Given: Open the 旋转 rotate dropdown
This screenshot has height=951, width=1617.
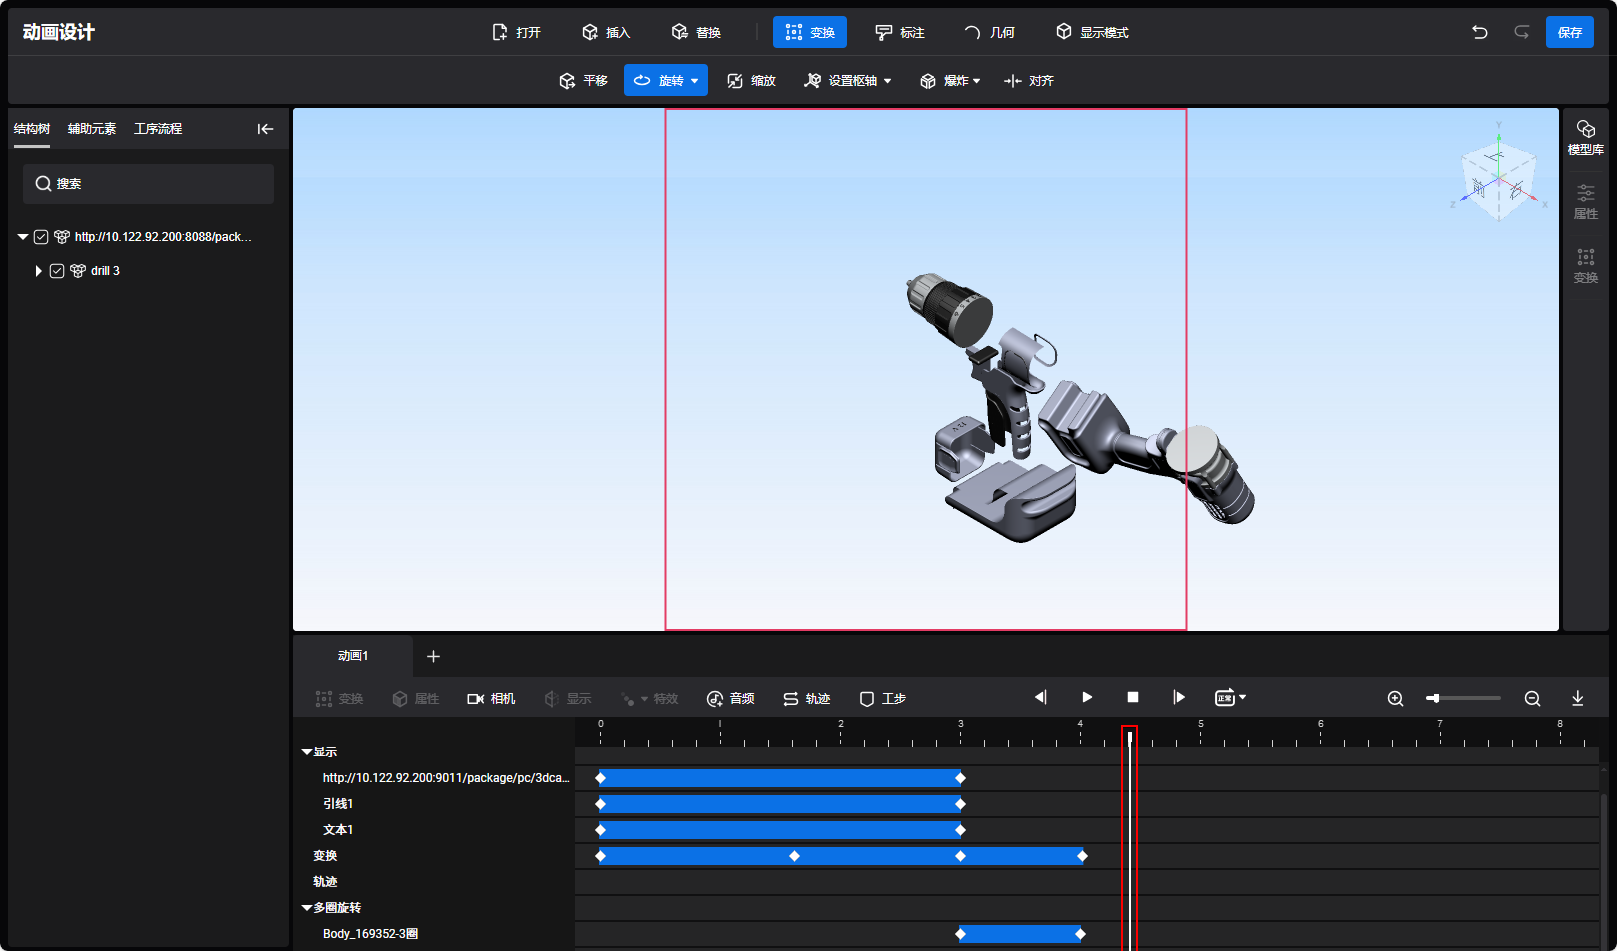Looking at the screenshot, I should 694,81.
